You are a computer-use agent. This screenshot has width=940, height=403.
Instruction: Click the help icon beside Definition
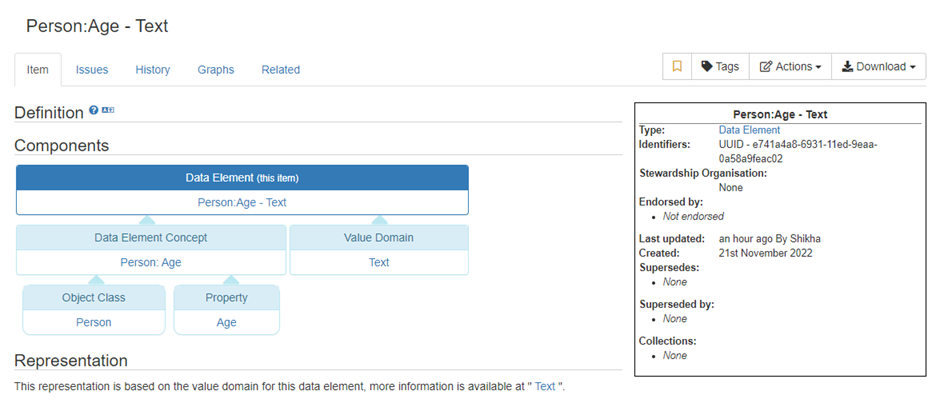coord(93,111)
